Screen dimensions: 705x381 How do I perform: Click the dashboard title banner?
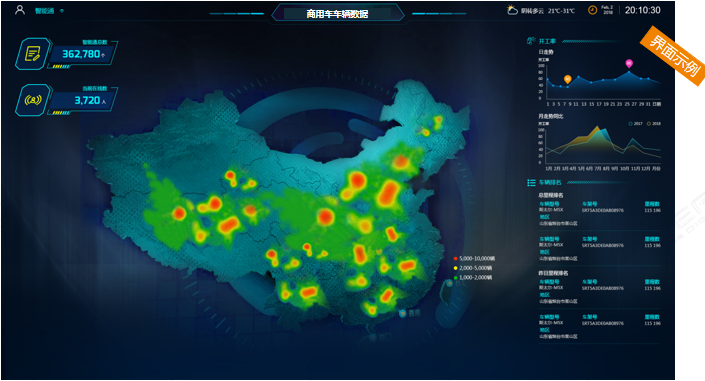click(x=337, y=13)
